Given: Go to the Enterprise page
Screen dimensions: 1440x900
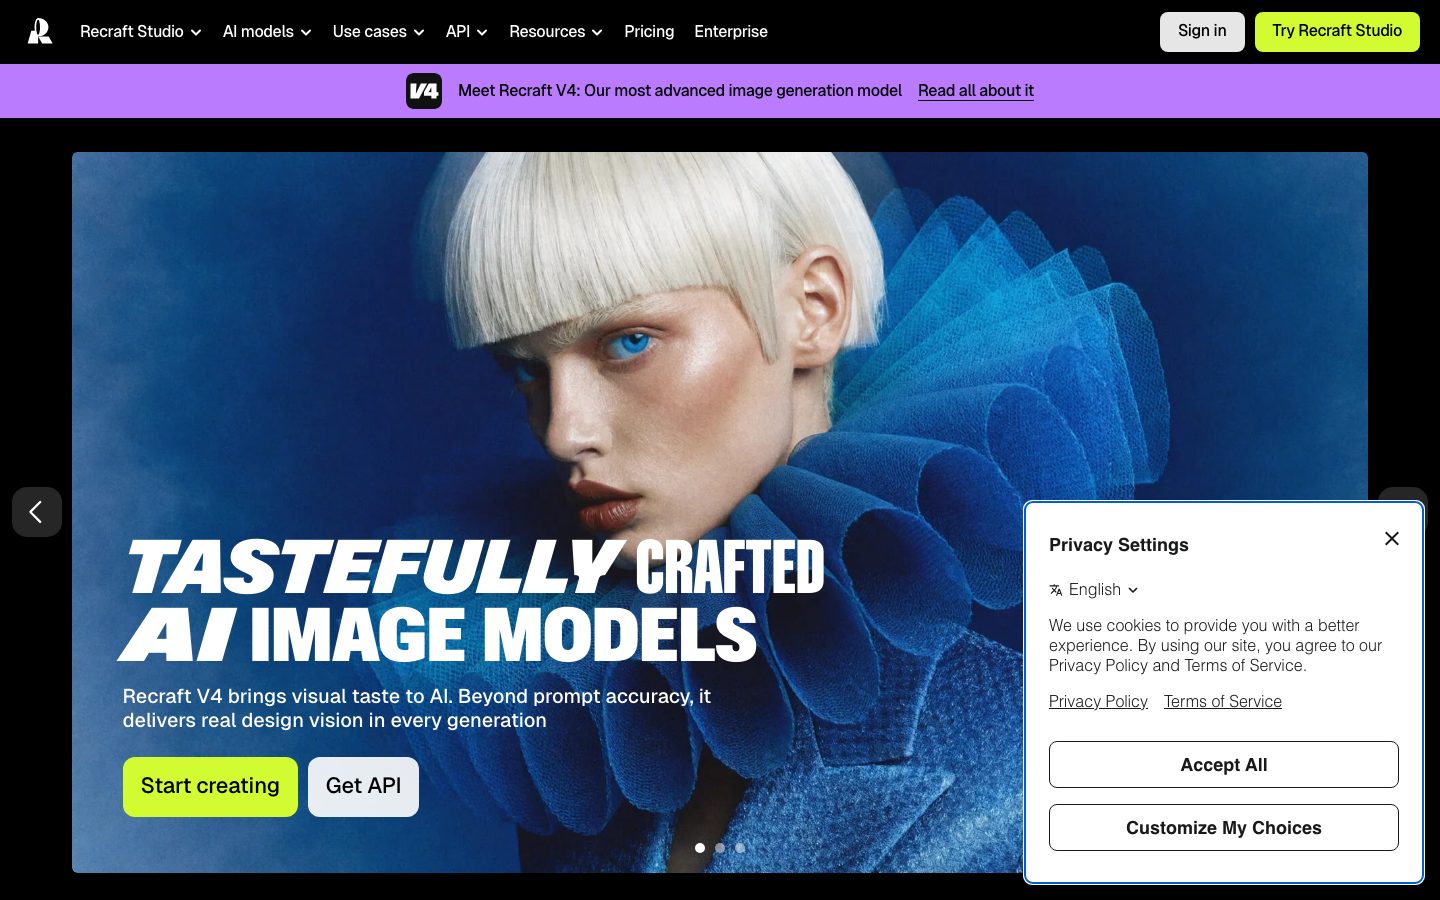Looking at the screenshot, I should [x=731, y=32].
